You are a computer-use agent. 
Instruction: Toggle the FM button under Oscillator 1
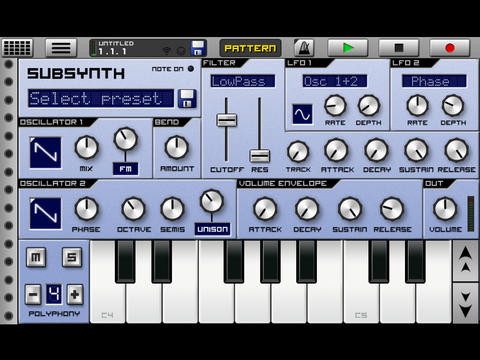tap(125, 169)
